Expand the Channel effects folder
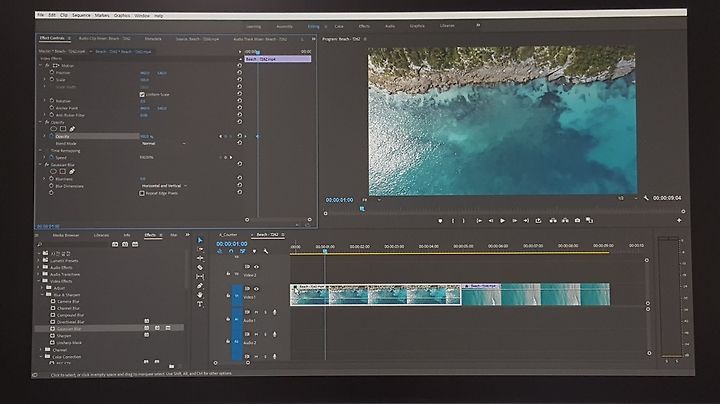Image resolution: width=720 pixels, height=404 pixels. coord(41,350)
